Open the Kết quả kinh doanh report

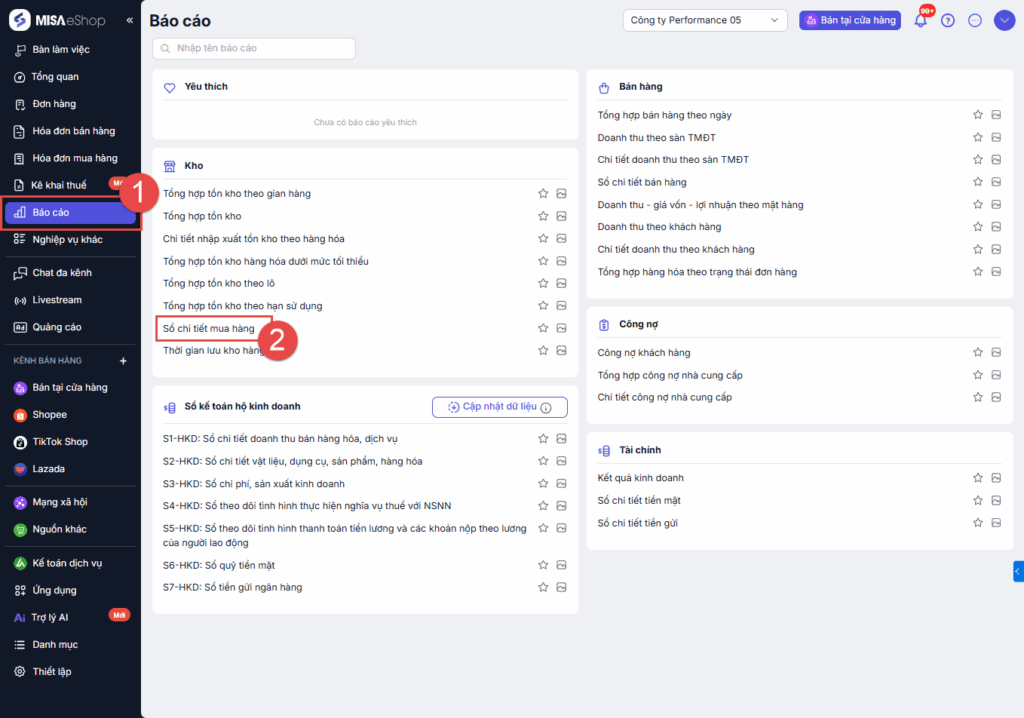pyautogui.click(x=640, y=478)
